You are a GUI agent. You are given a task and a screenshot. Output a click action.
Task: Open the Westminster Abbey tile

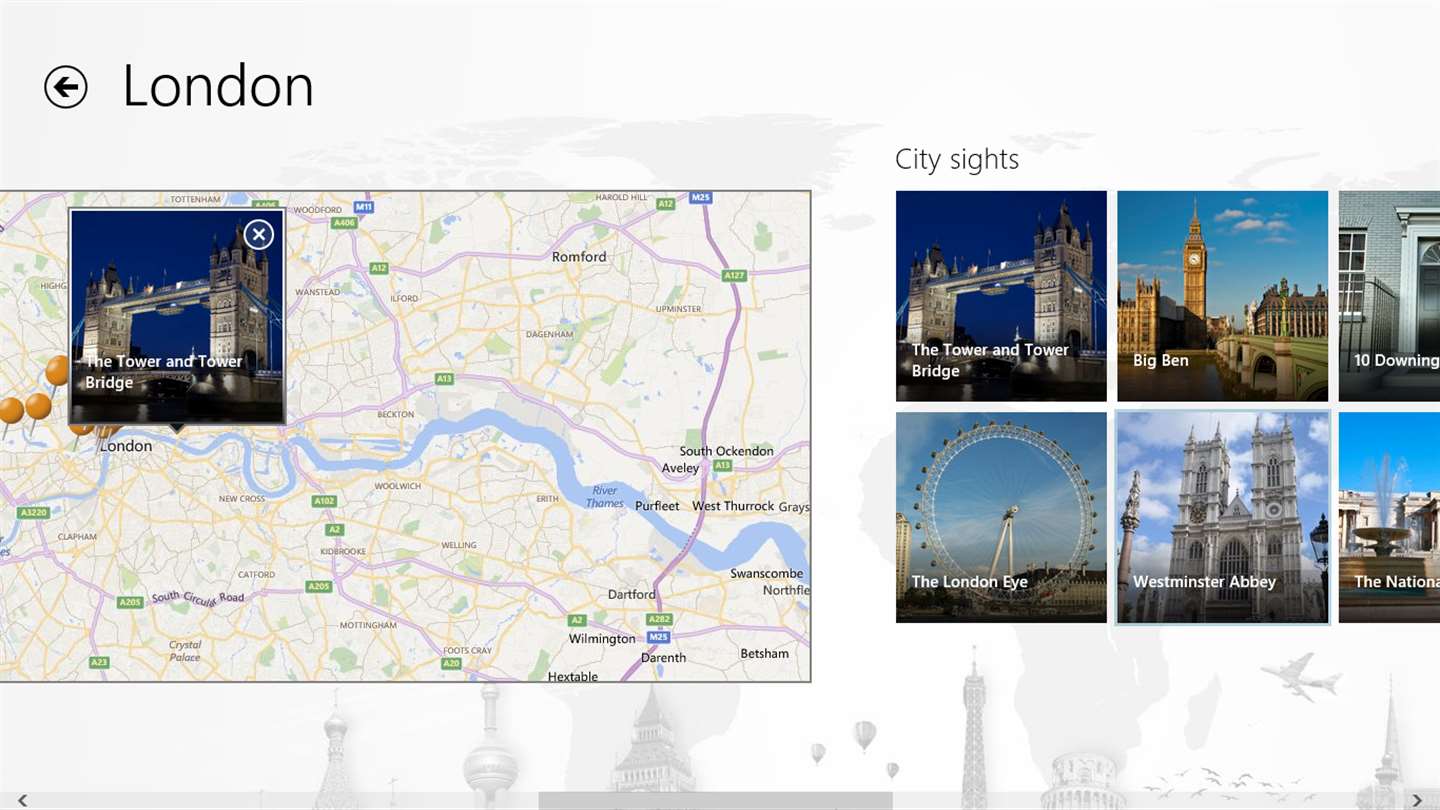pyautogui.click(x=1222, y=517)
